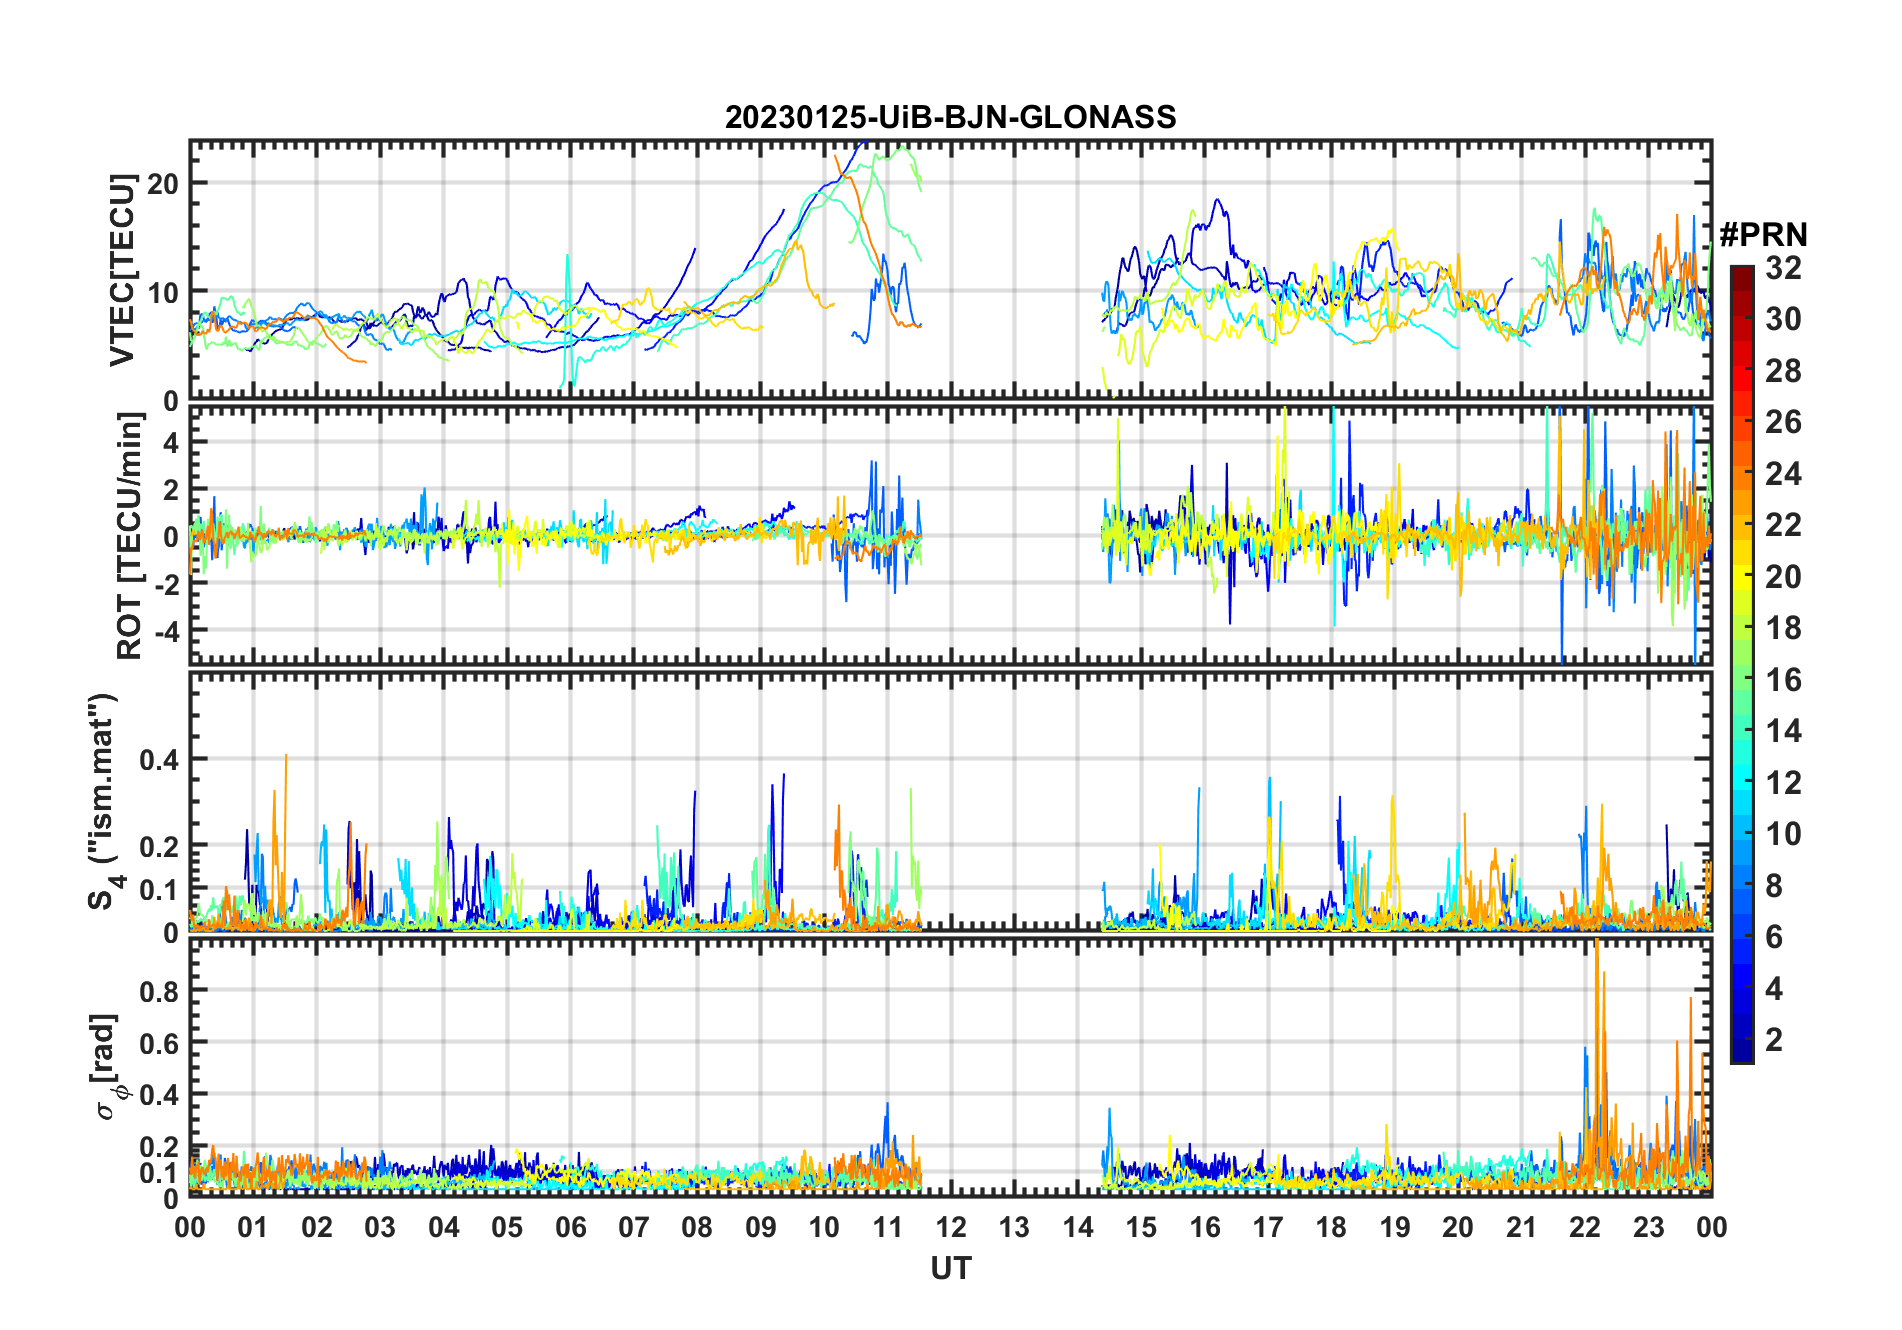Click S4 axis tick value 0.1
Image resolution: width=1902 pixels, height=1330 pixels.
click(x=160, y=889)
